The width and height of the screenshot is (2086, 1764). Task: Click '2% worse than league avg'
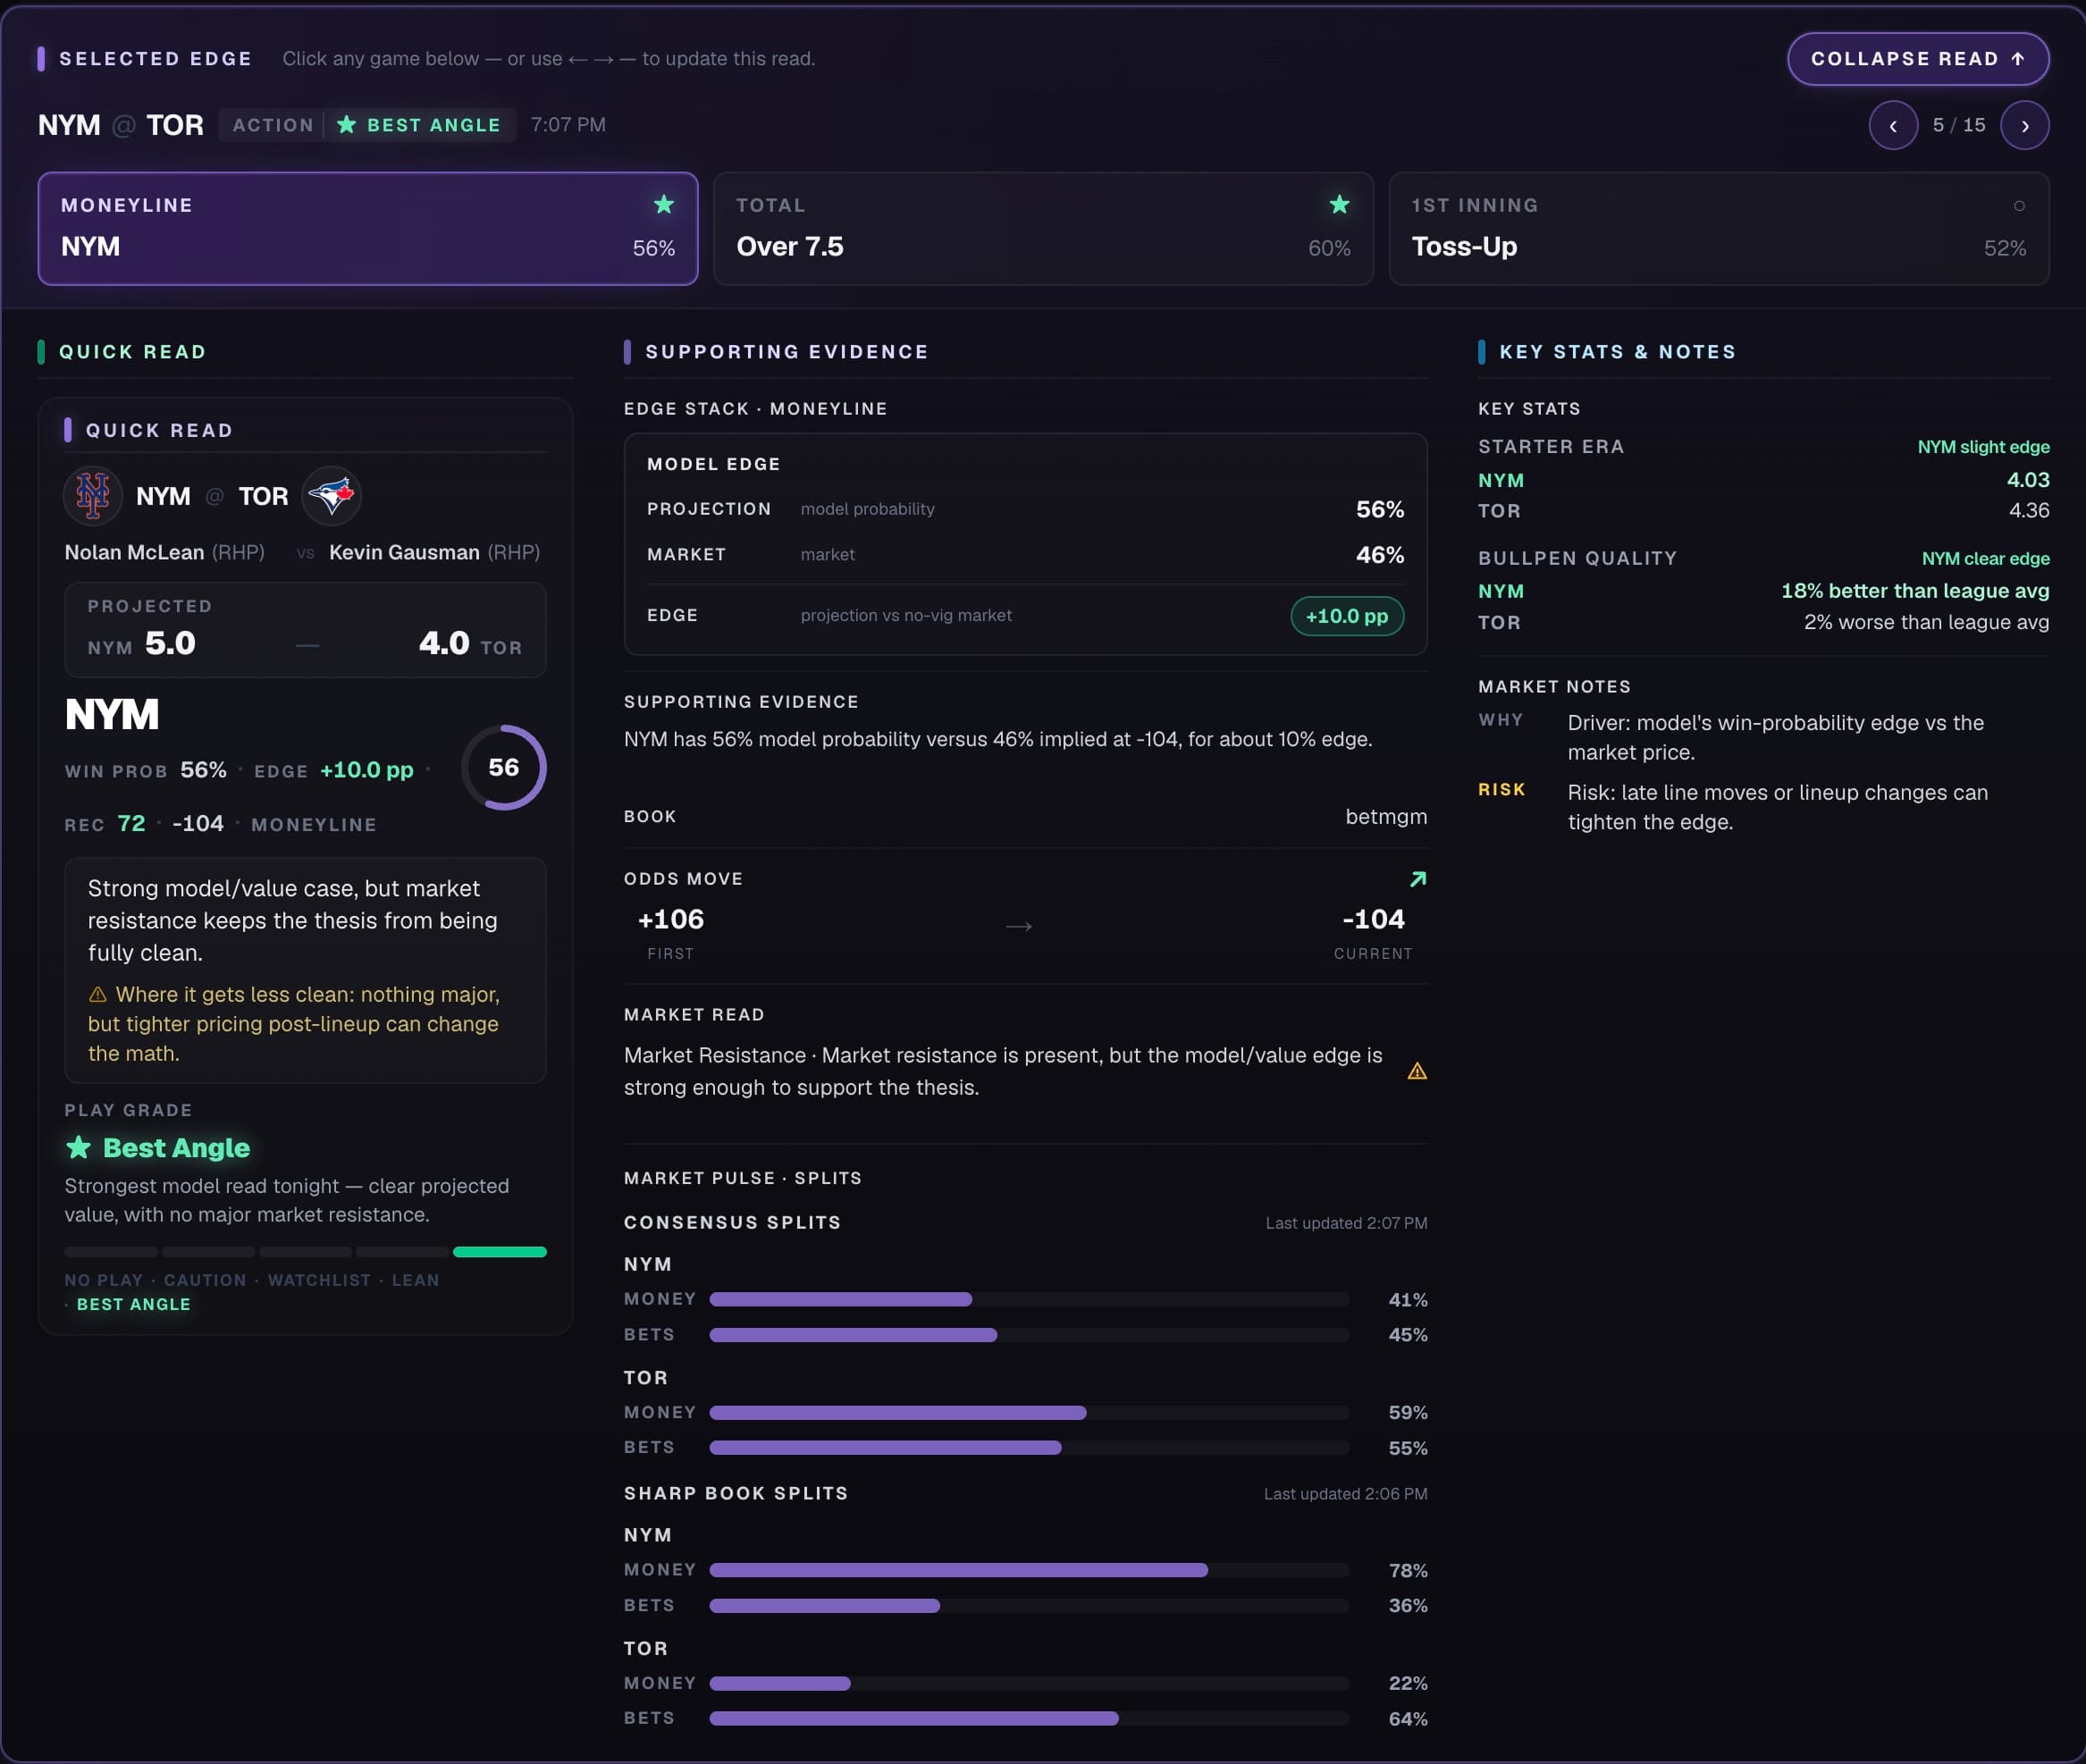point(1926,622)
